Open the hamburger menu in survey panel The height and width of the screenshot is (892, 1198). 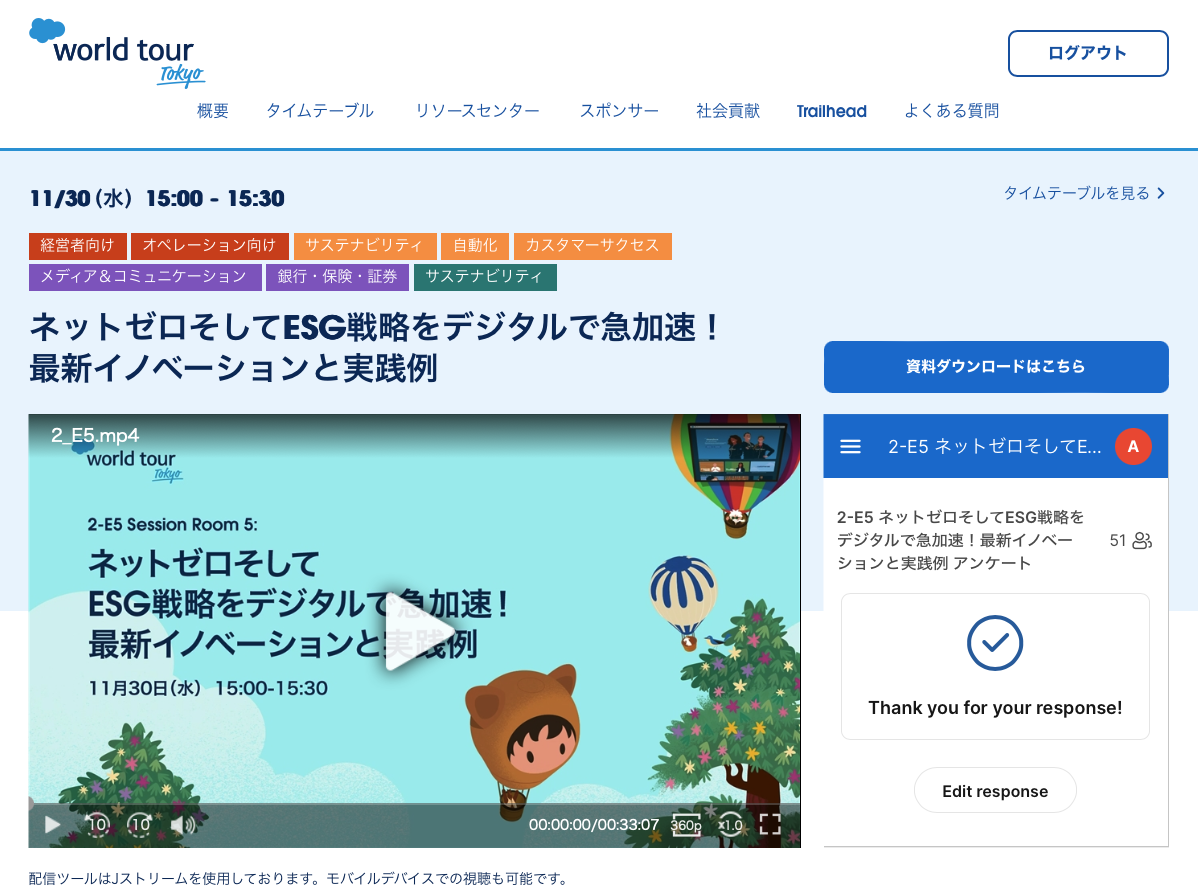850,446
